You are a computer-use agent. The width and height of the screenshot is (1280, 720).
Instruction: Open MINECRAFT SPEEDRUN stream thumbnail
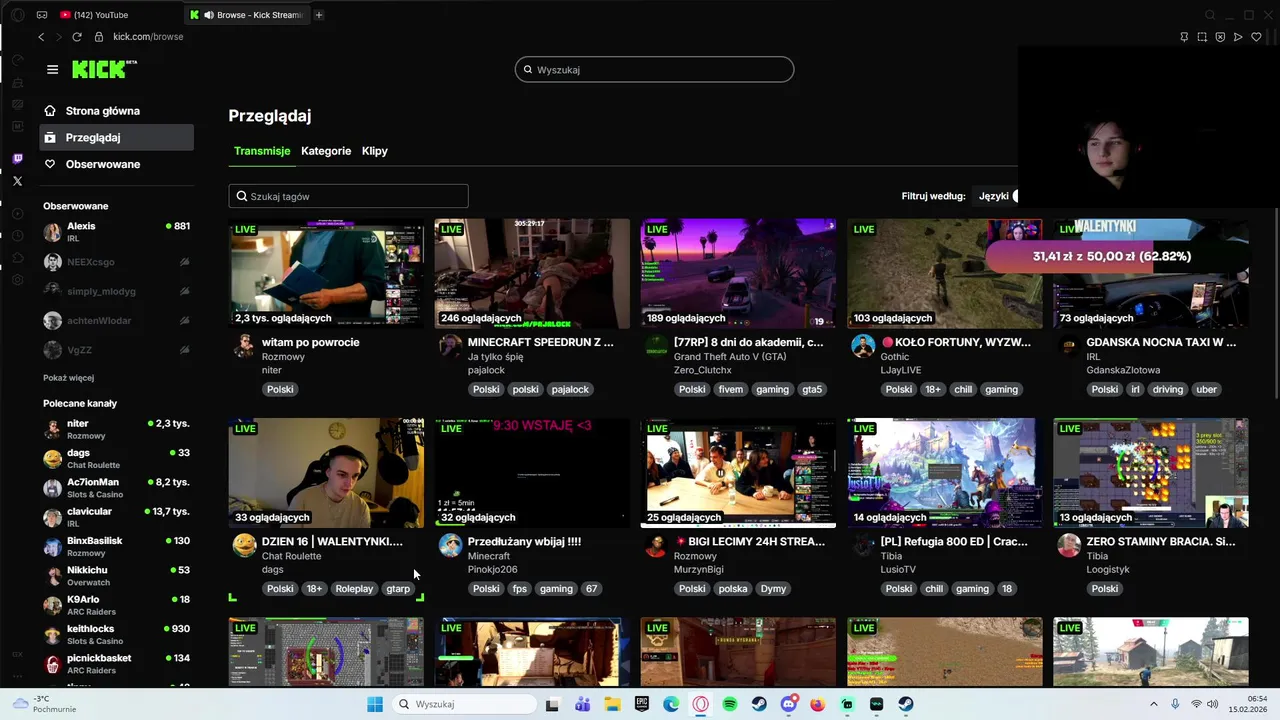point(532,273)
